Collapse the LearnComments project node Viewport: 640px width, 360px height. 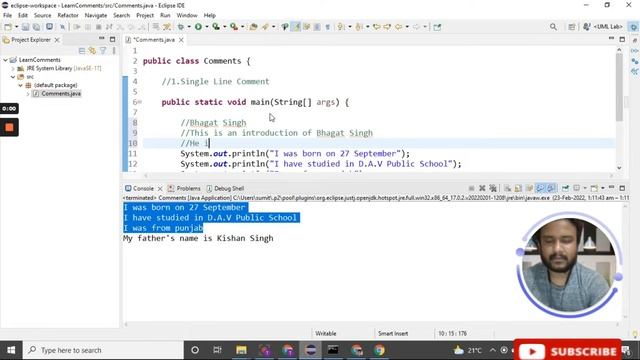pos(5,60)
